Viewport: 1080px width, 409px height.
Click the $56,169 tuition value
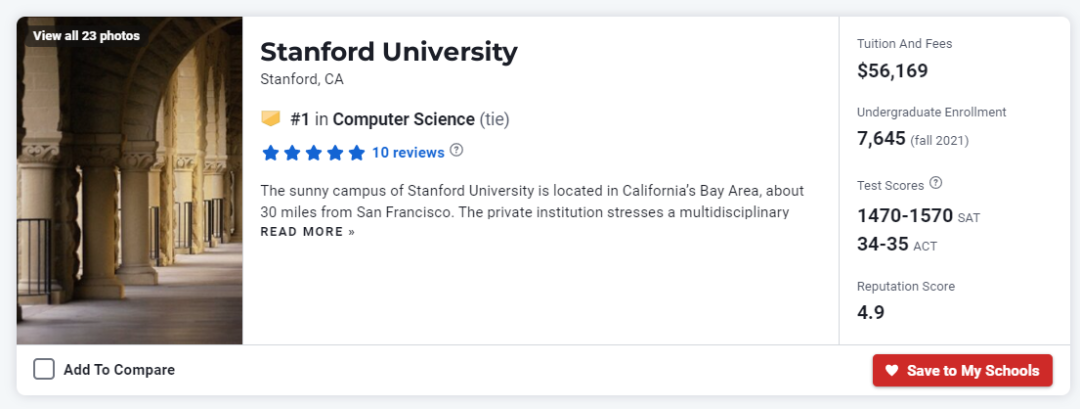coord(892,71)
